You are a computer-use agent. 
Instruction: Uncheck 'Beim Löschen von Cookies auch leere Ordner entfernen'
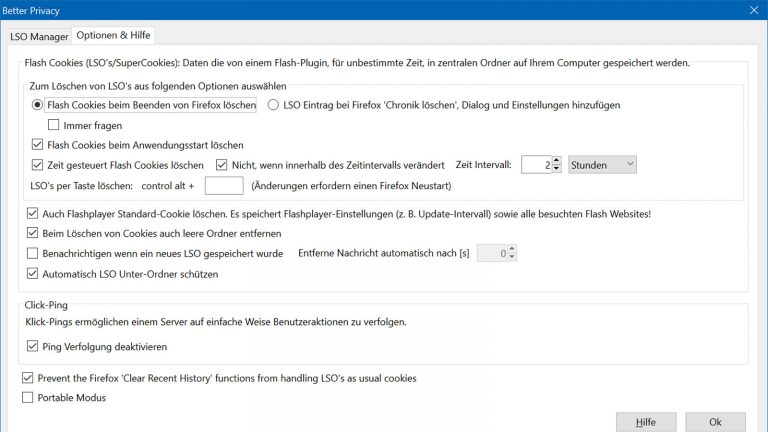click(33, 233)
